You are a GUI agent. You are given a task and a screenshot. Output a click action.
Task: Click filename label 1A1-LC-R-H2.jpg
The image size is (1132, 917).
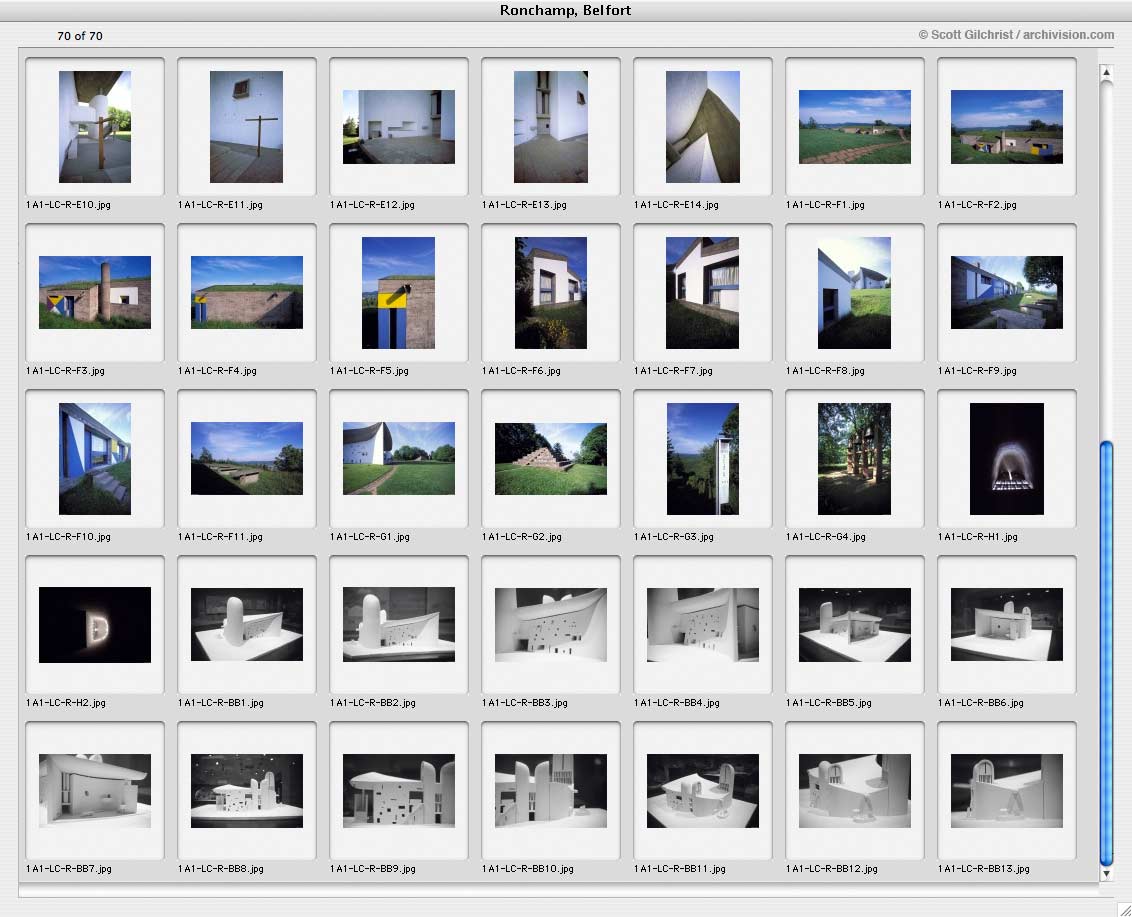pos(66,703)
